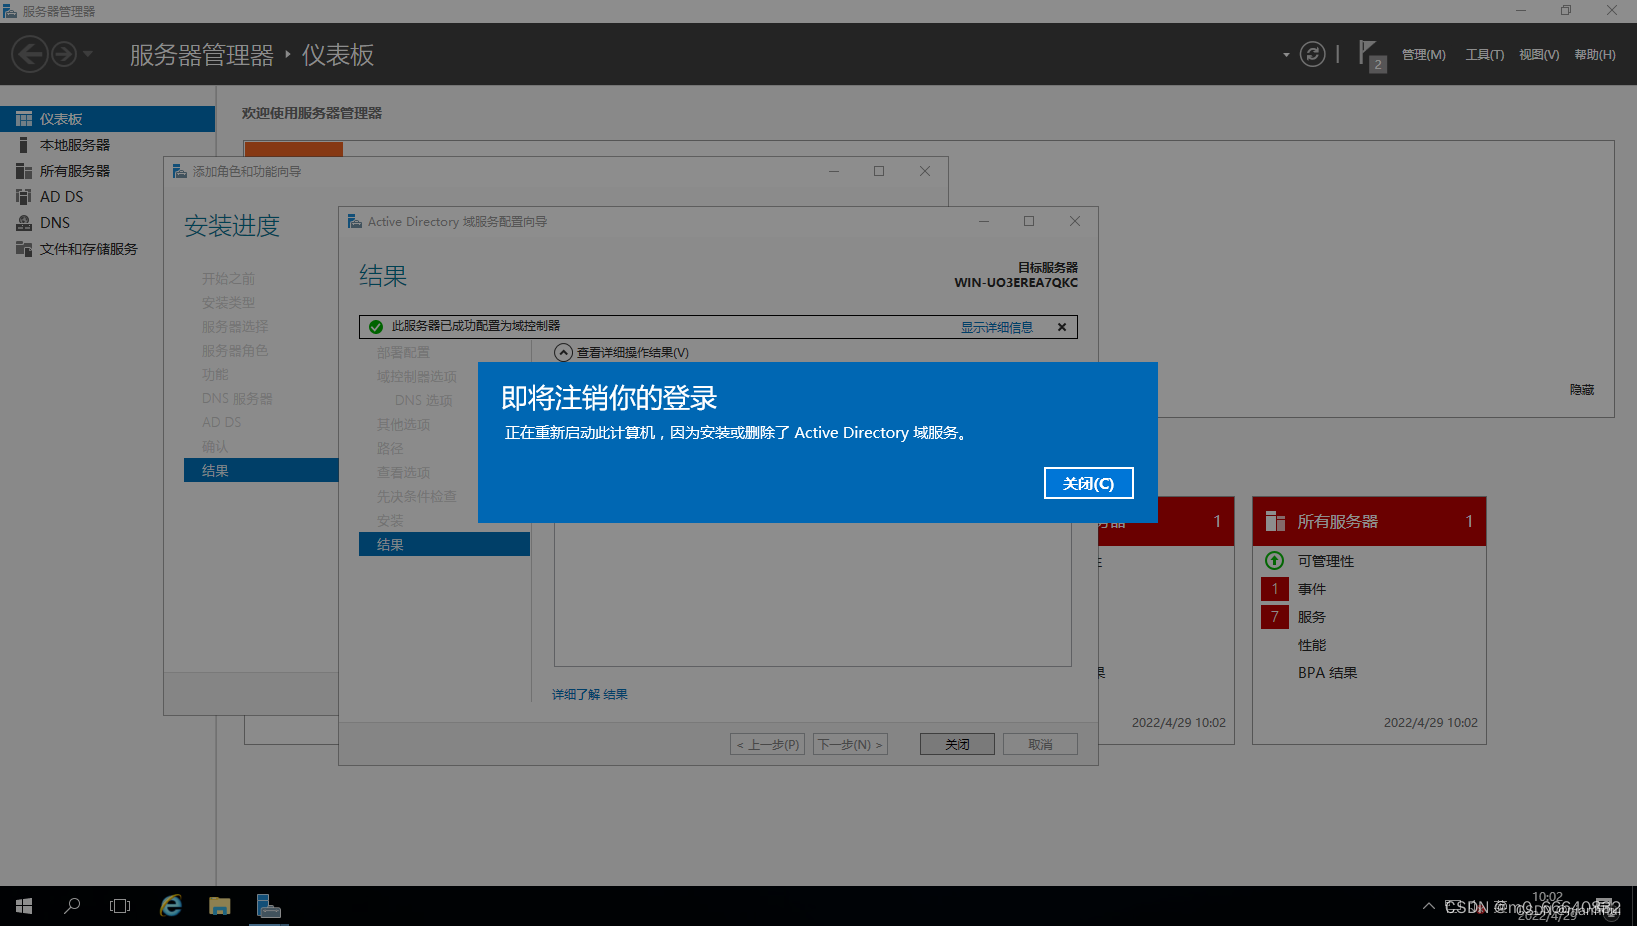The image size is (1637, 926).
Task: Click 性能 in 所有服务器 tile
Action: (1312, 645)
